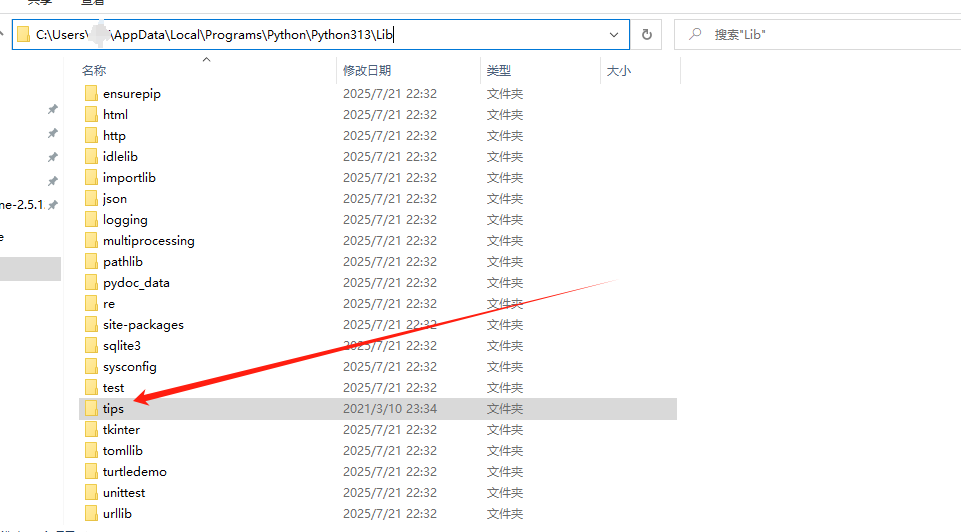Select the turtledemo folder name
This screenshot has width=961, height=532.
point(134,471)
